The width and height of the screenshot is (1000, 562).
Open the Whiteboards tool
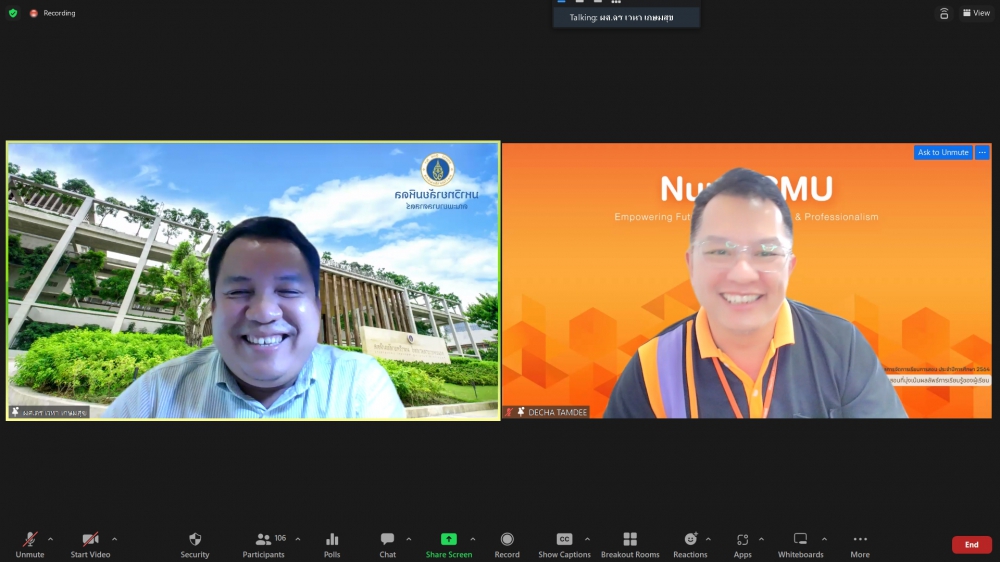[800, 544]
